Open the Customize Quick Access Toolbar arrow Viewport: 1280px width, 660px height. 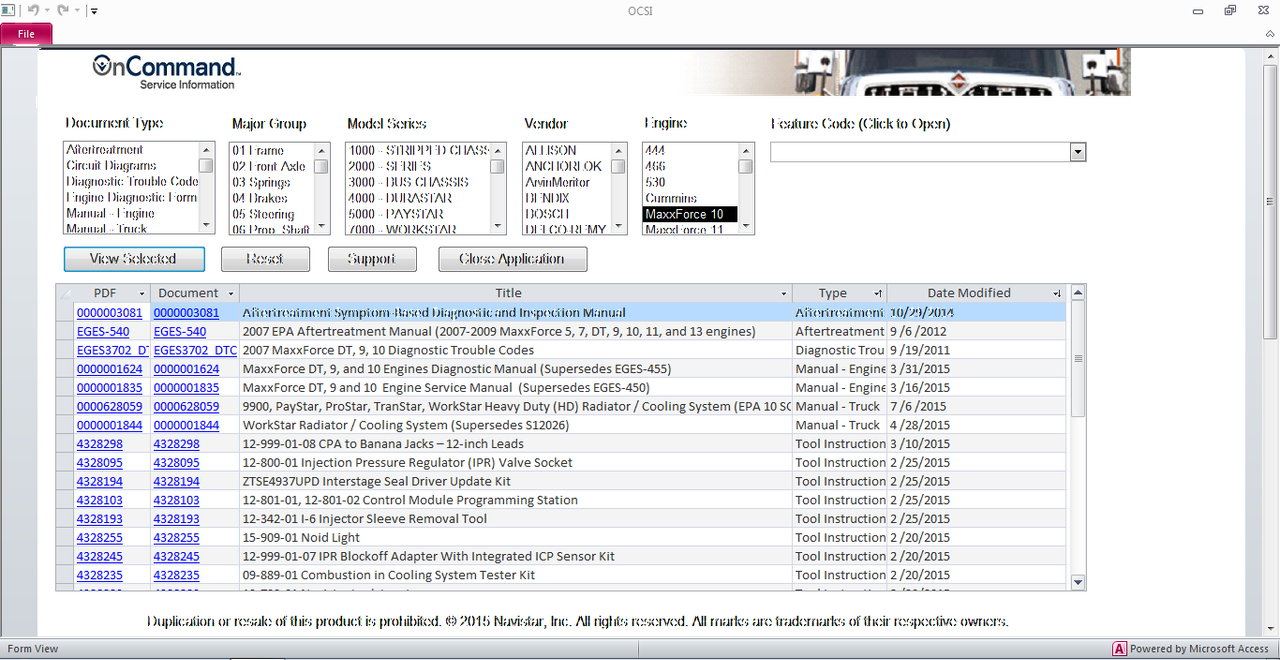[94, 11]
